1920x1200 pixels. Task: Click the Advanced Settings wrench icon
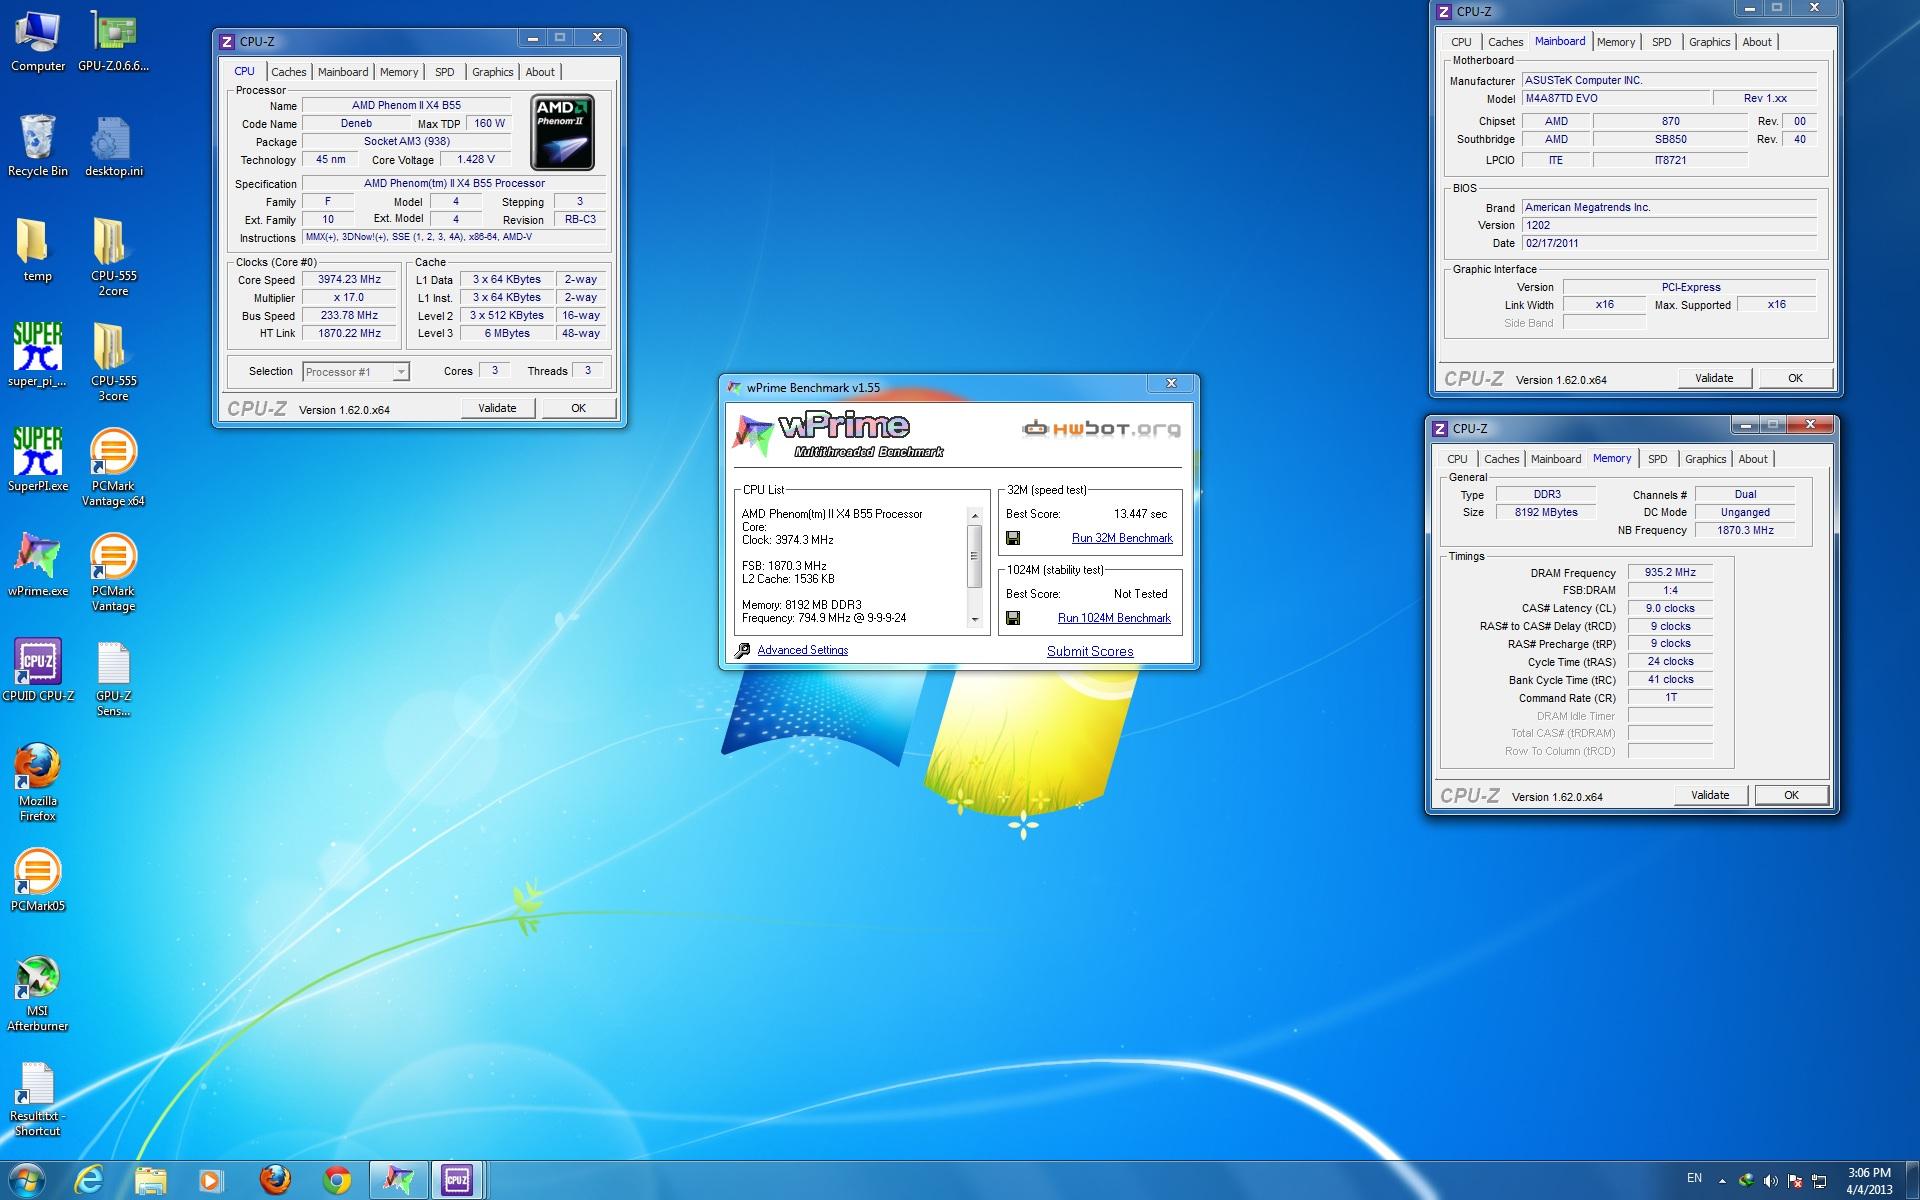pyautogui.click(x=742, y=651)
